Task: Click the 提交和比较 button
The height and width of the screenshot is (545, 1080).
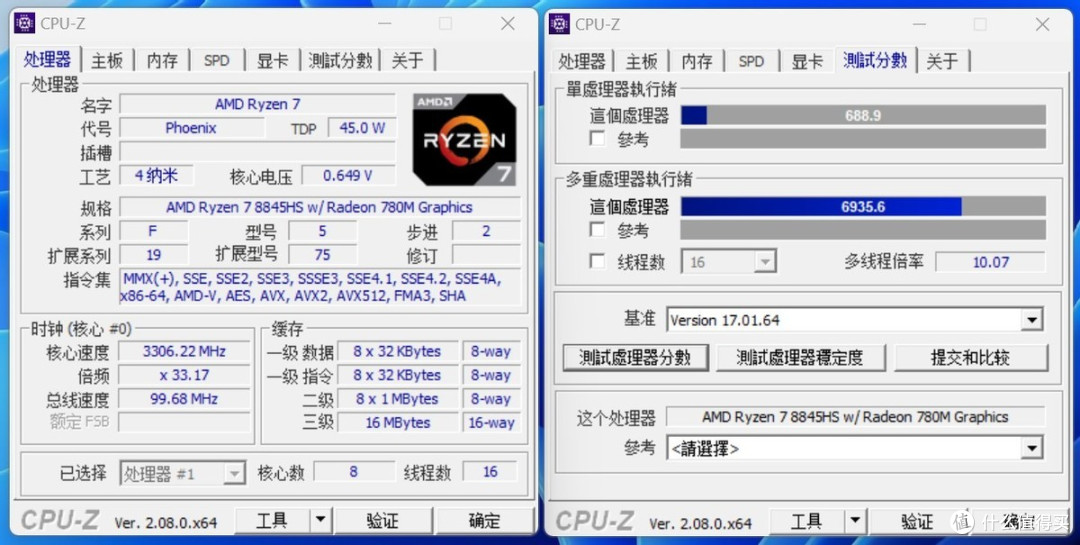Action: click(x=970, y=358)
